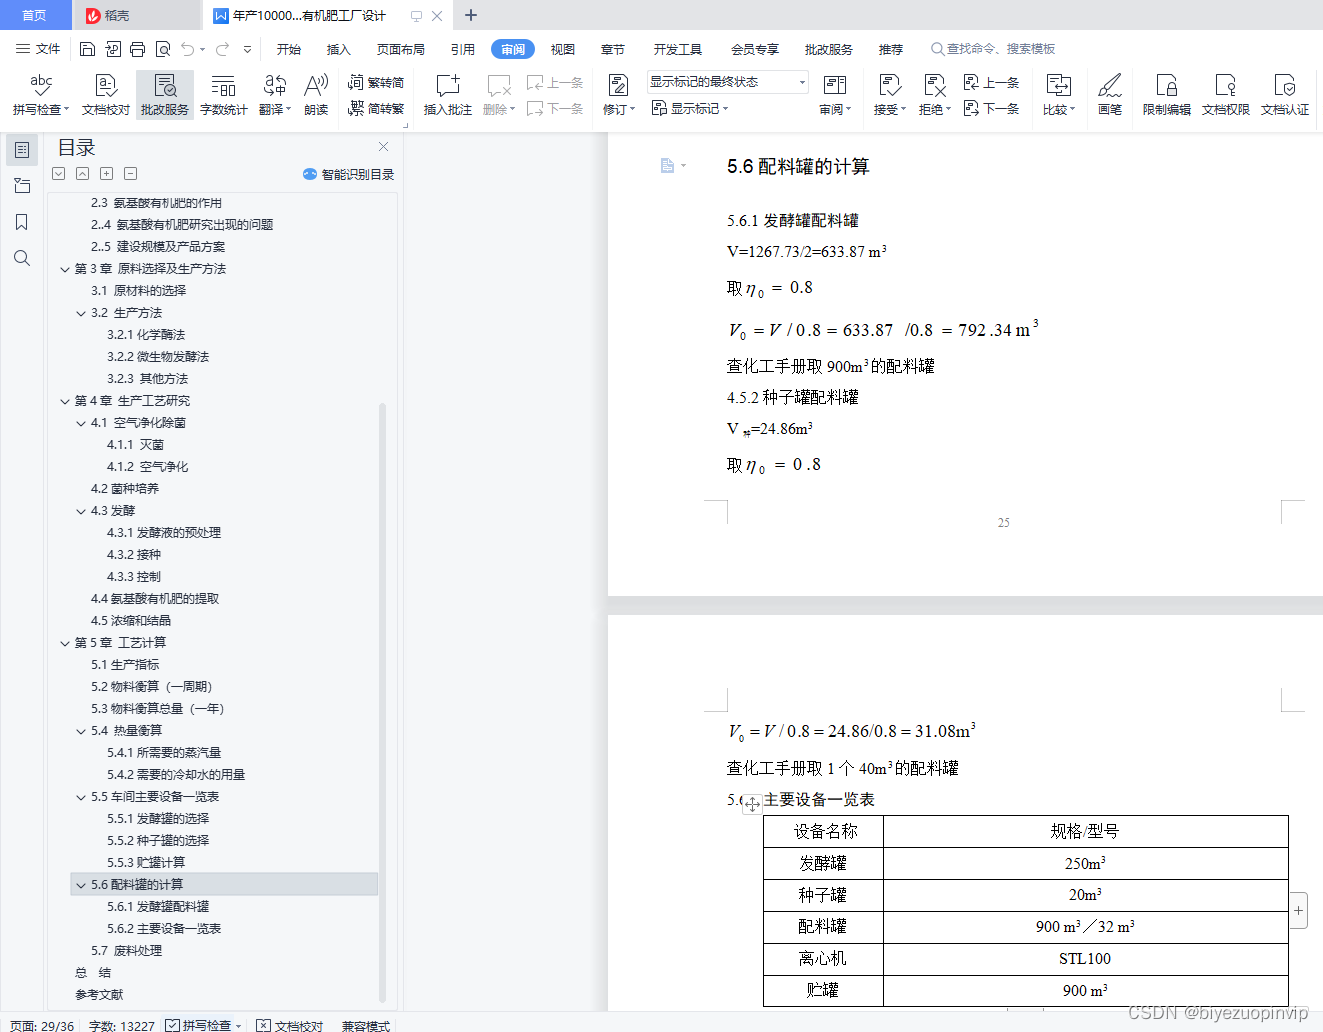Click table cell STL100

pos(1085,958)
